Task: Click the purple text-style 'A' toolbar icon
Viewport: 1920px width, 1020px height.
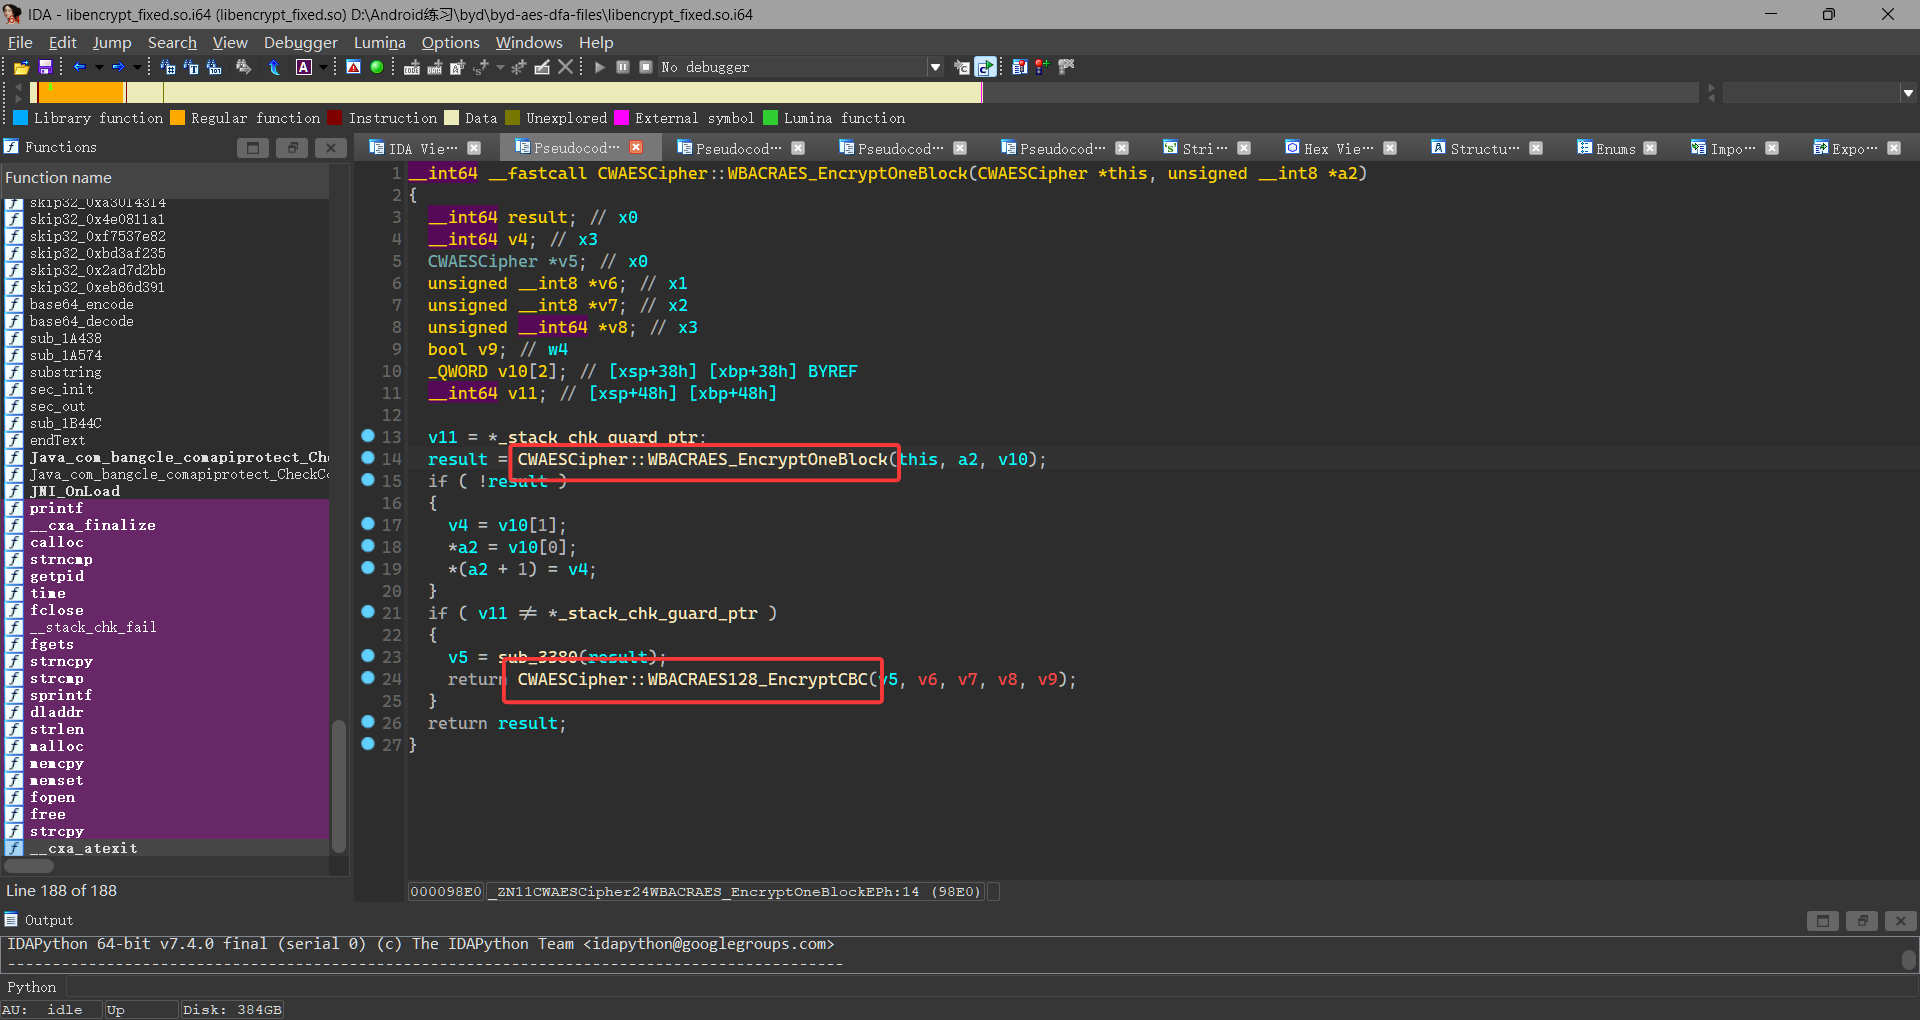Action: coord(304,67)
